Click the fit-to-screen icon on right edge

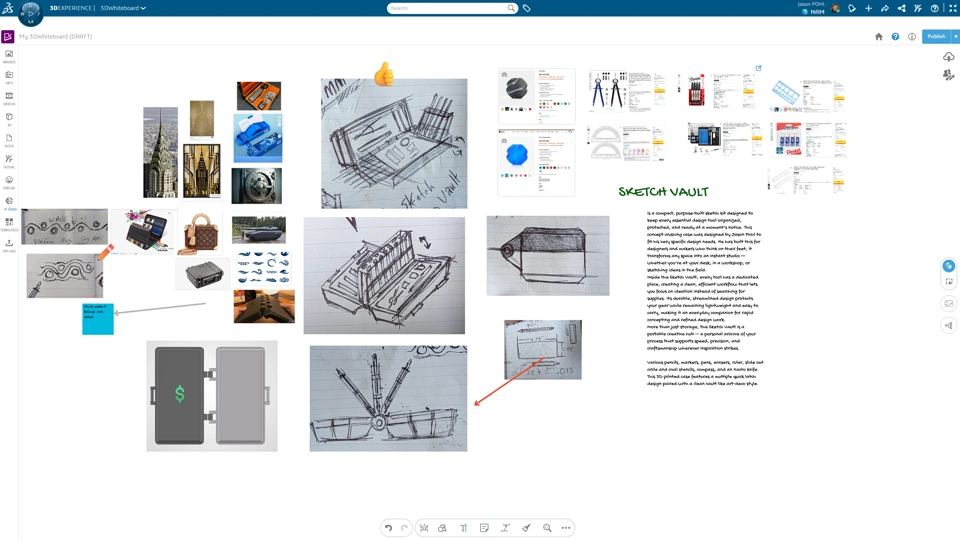pos(948,282)
